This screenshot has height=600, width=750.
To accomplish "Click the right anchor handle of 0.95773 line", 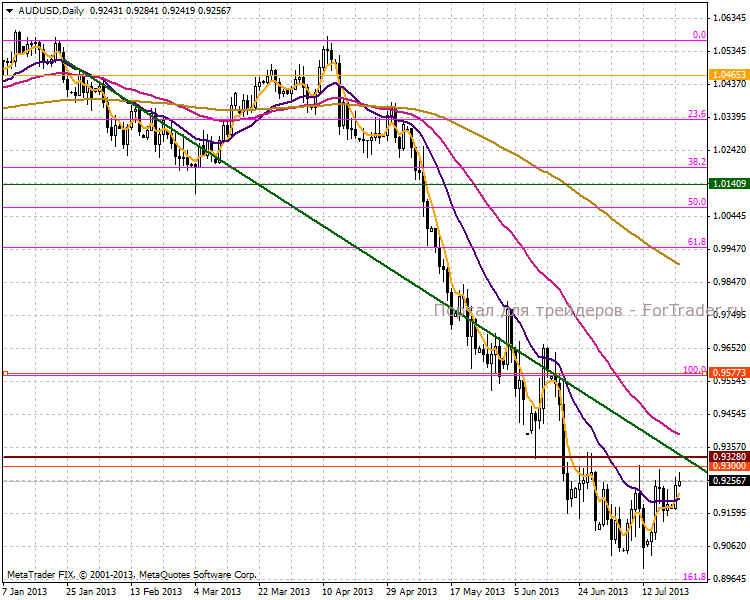I will point(705,373).
